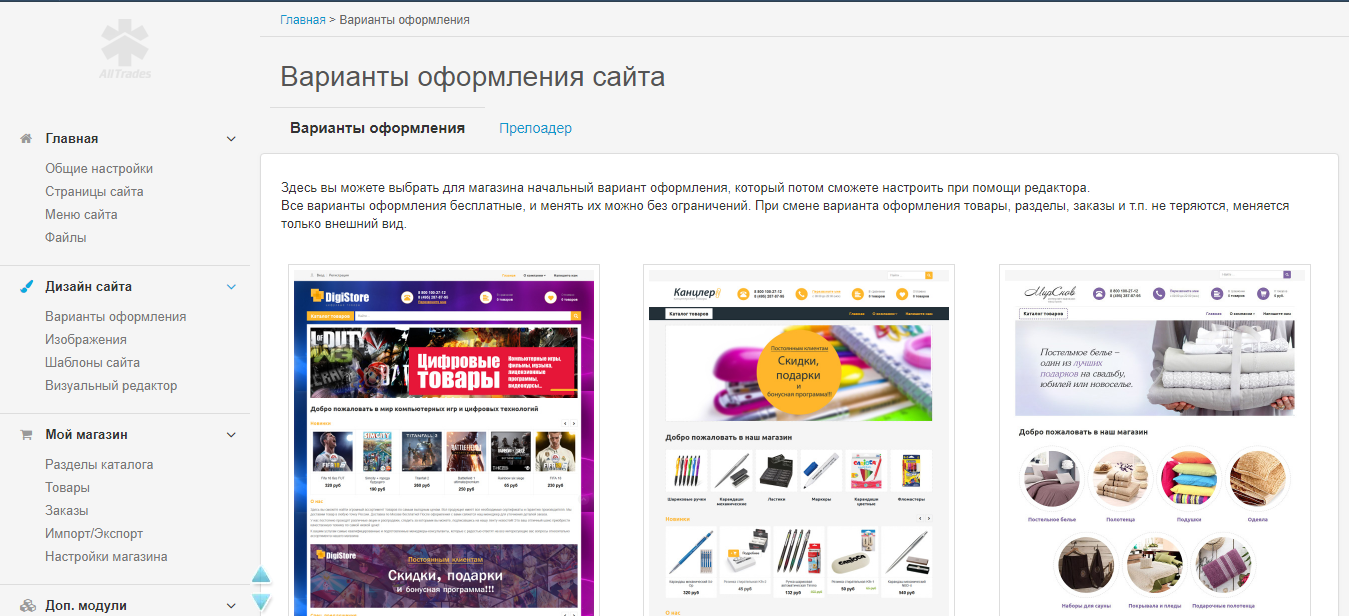Collapse the Главная sidebar section
This screenshot has width=1349, height=616.
tap(231, 138)
